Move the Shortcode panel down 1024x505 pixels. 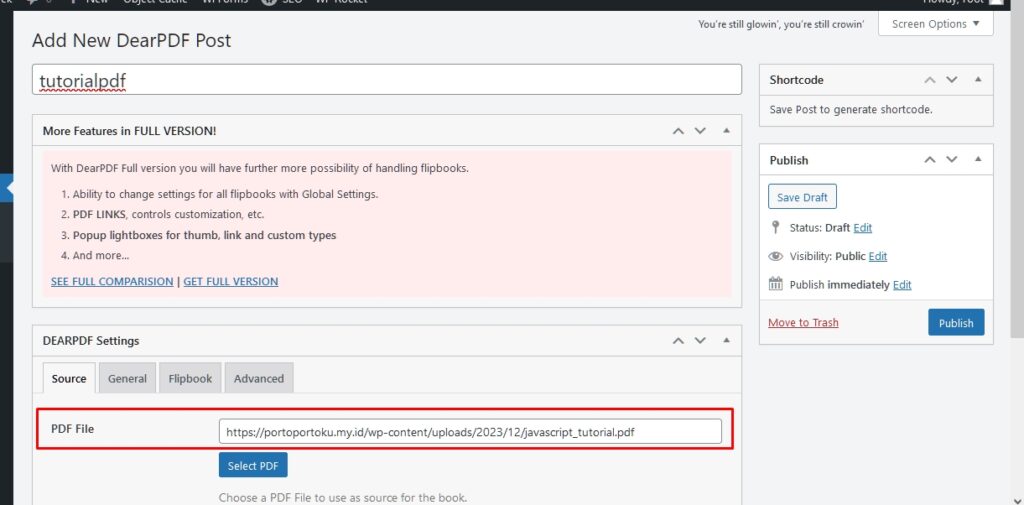(952, 80)
